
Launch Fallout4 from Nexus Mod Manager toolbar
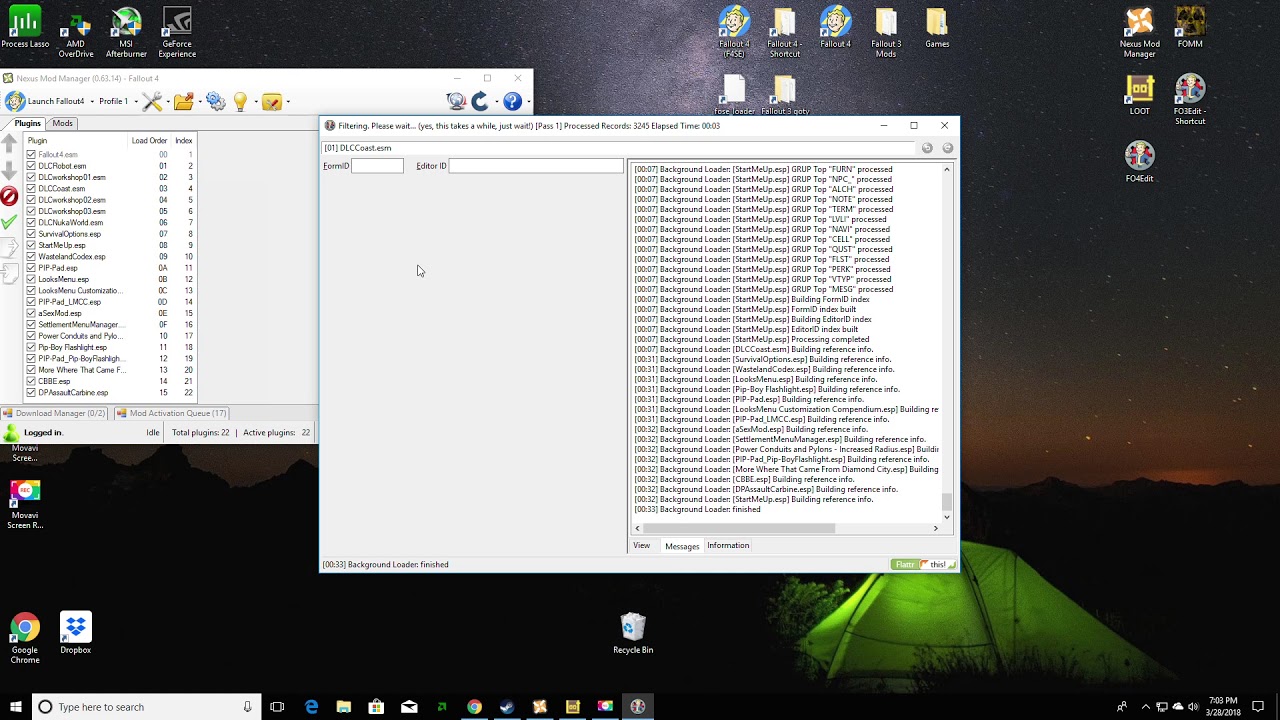[46, 101]
